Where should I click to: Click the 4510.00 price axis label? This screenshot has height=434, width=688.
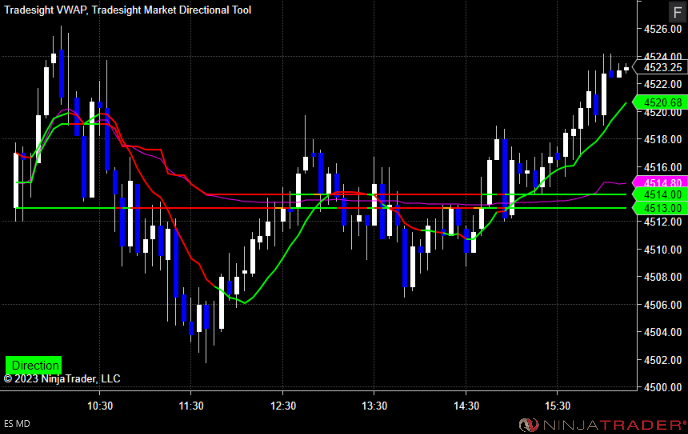pyautogui.click(x=663, y=250)
